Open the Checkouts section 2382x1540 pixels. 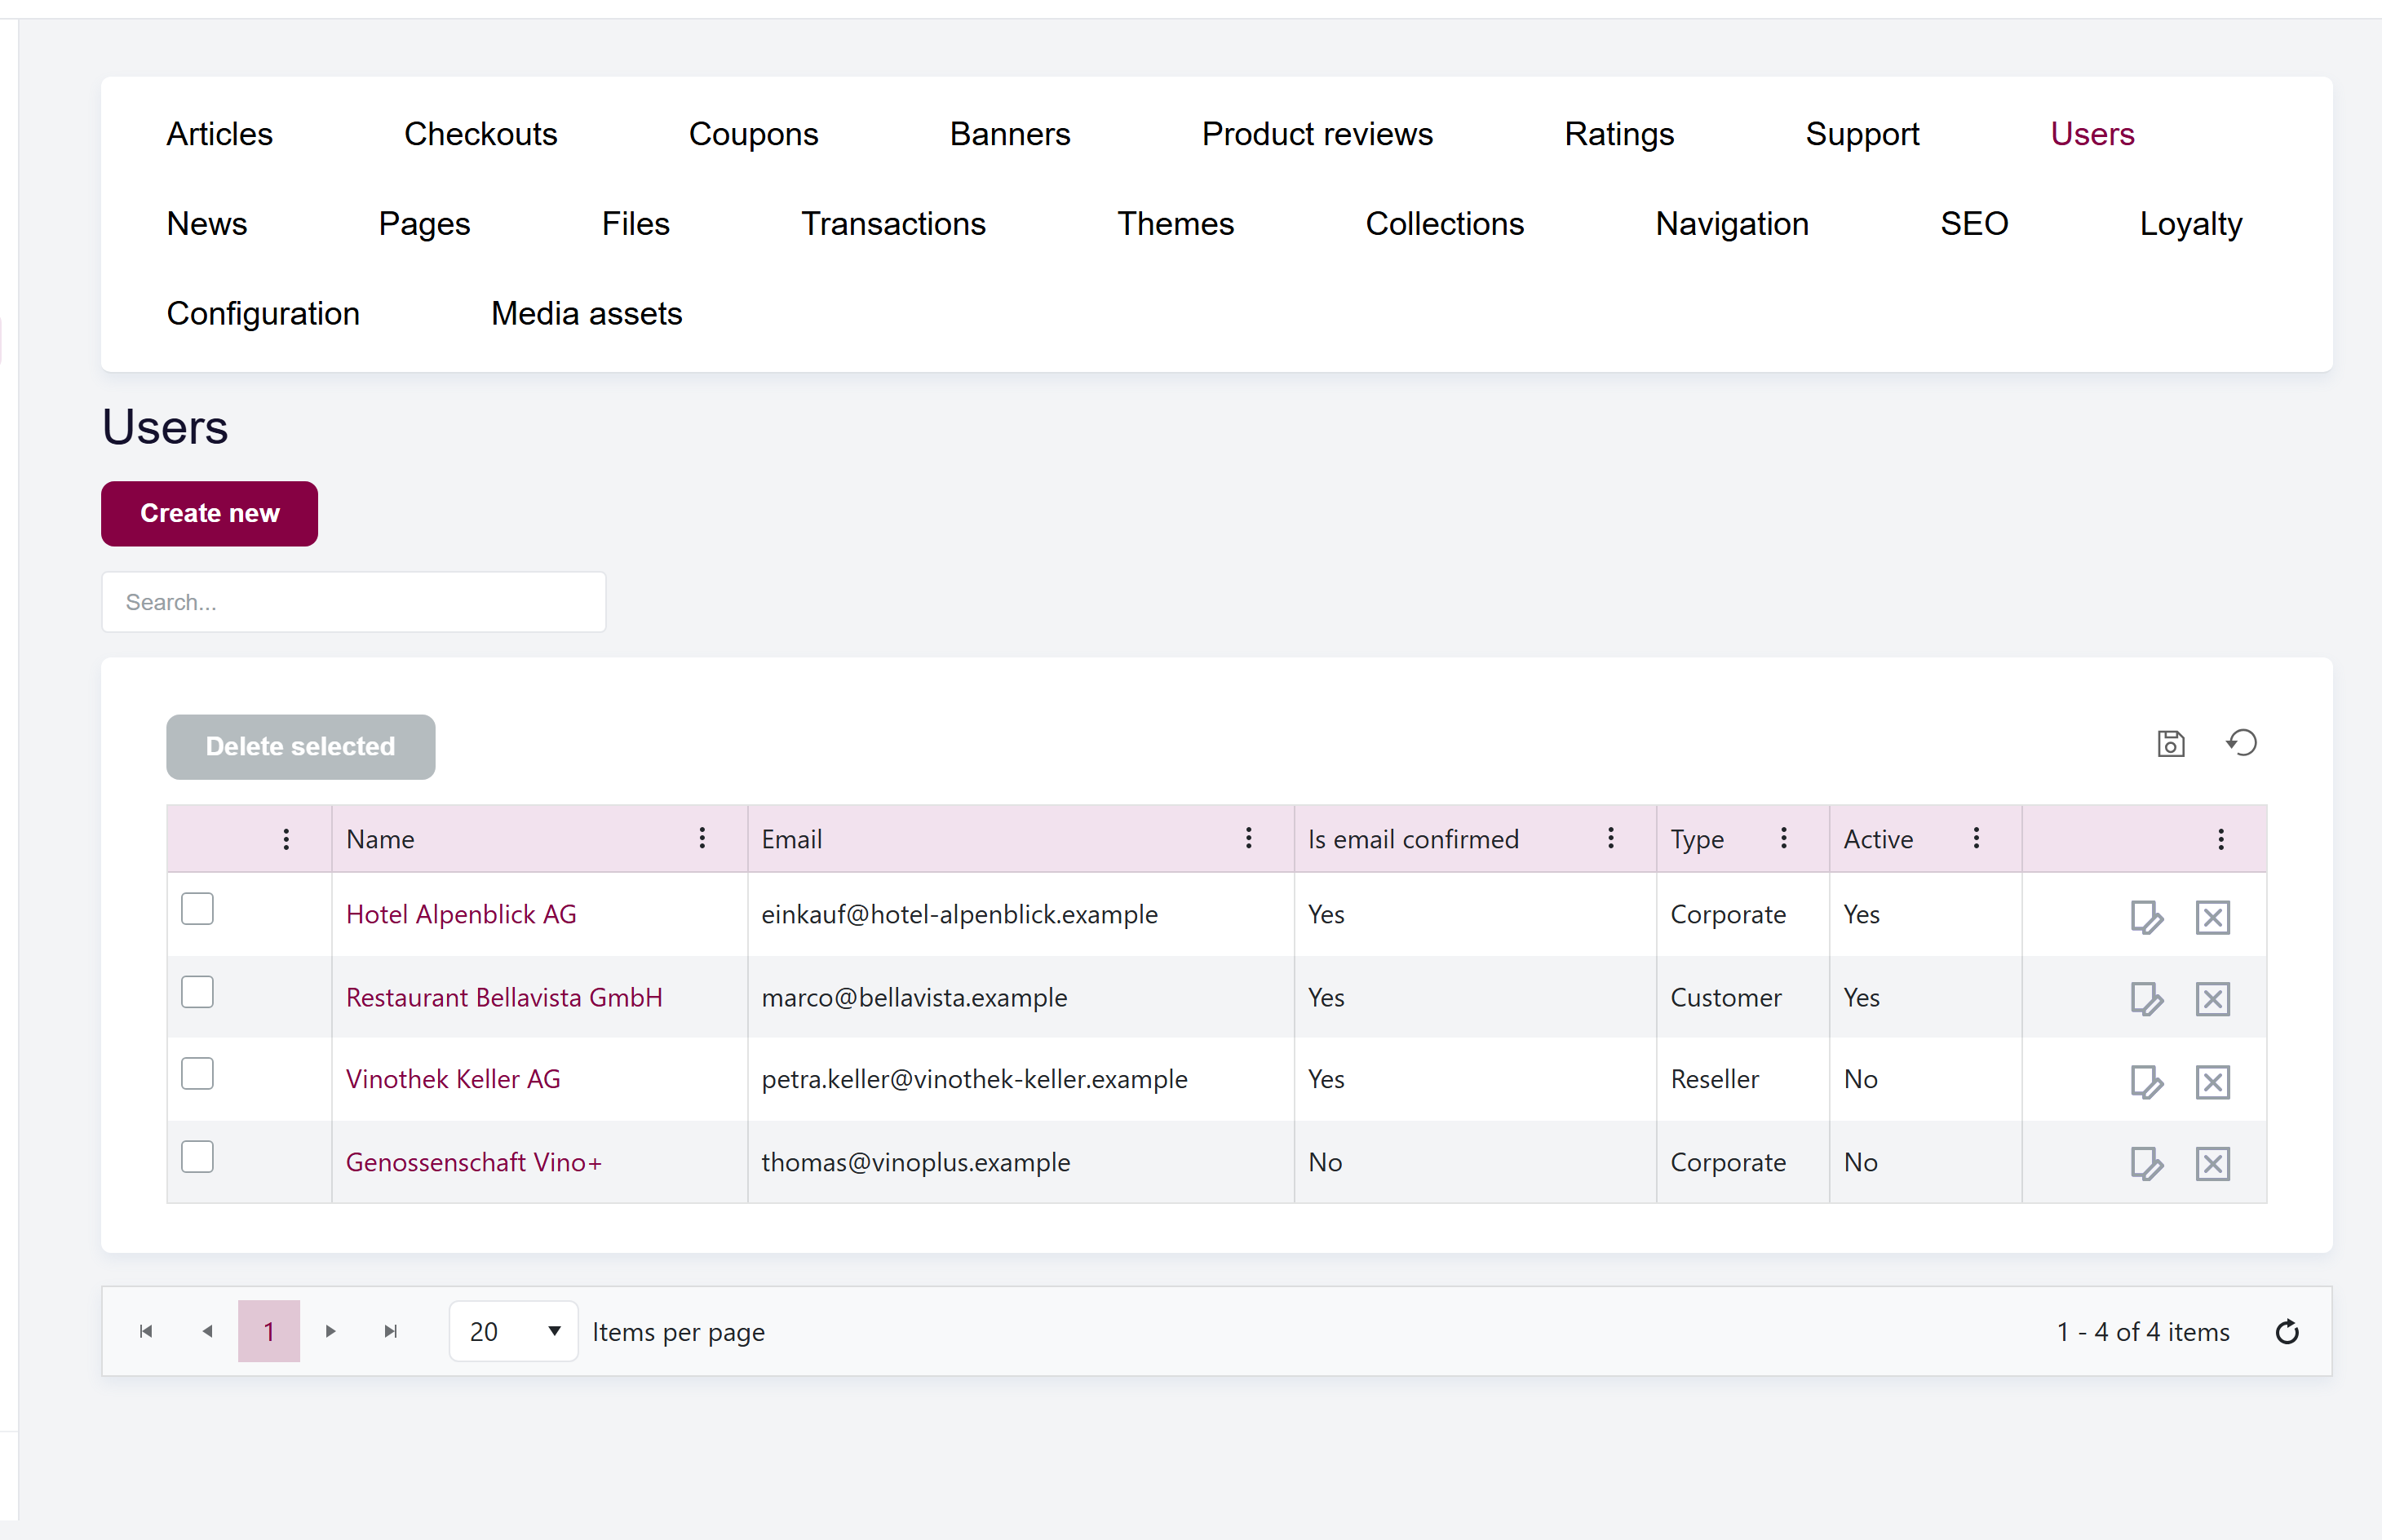coord(480,134)
